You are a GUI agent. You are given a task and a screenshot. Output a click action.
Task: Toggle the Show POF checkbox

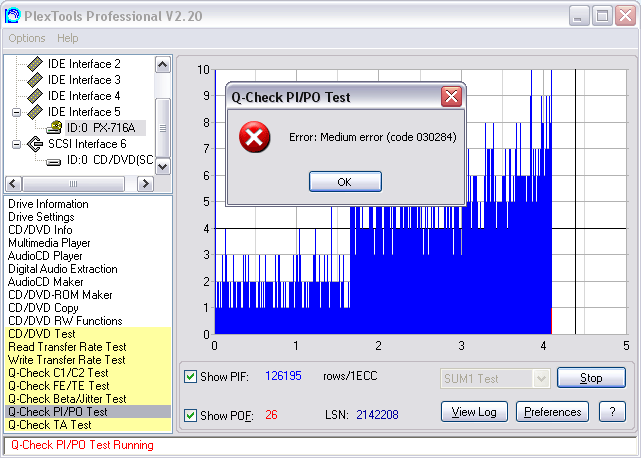click(x=190, y=415)
